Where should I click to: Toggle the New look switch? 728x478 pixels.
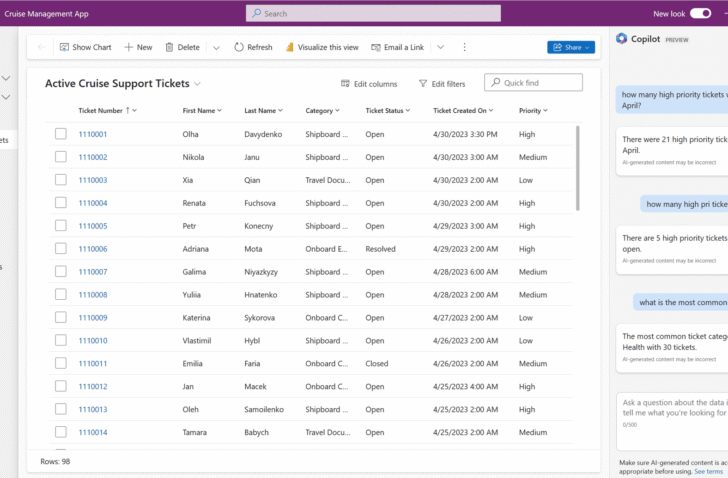(701, 13)
